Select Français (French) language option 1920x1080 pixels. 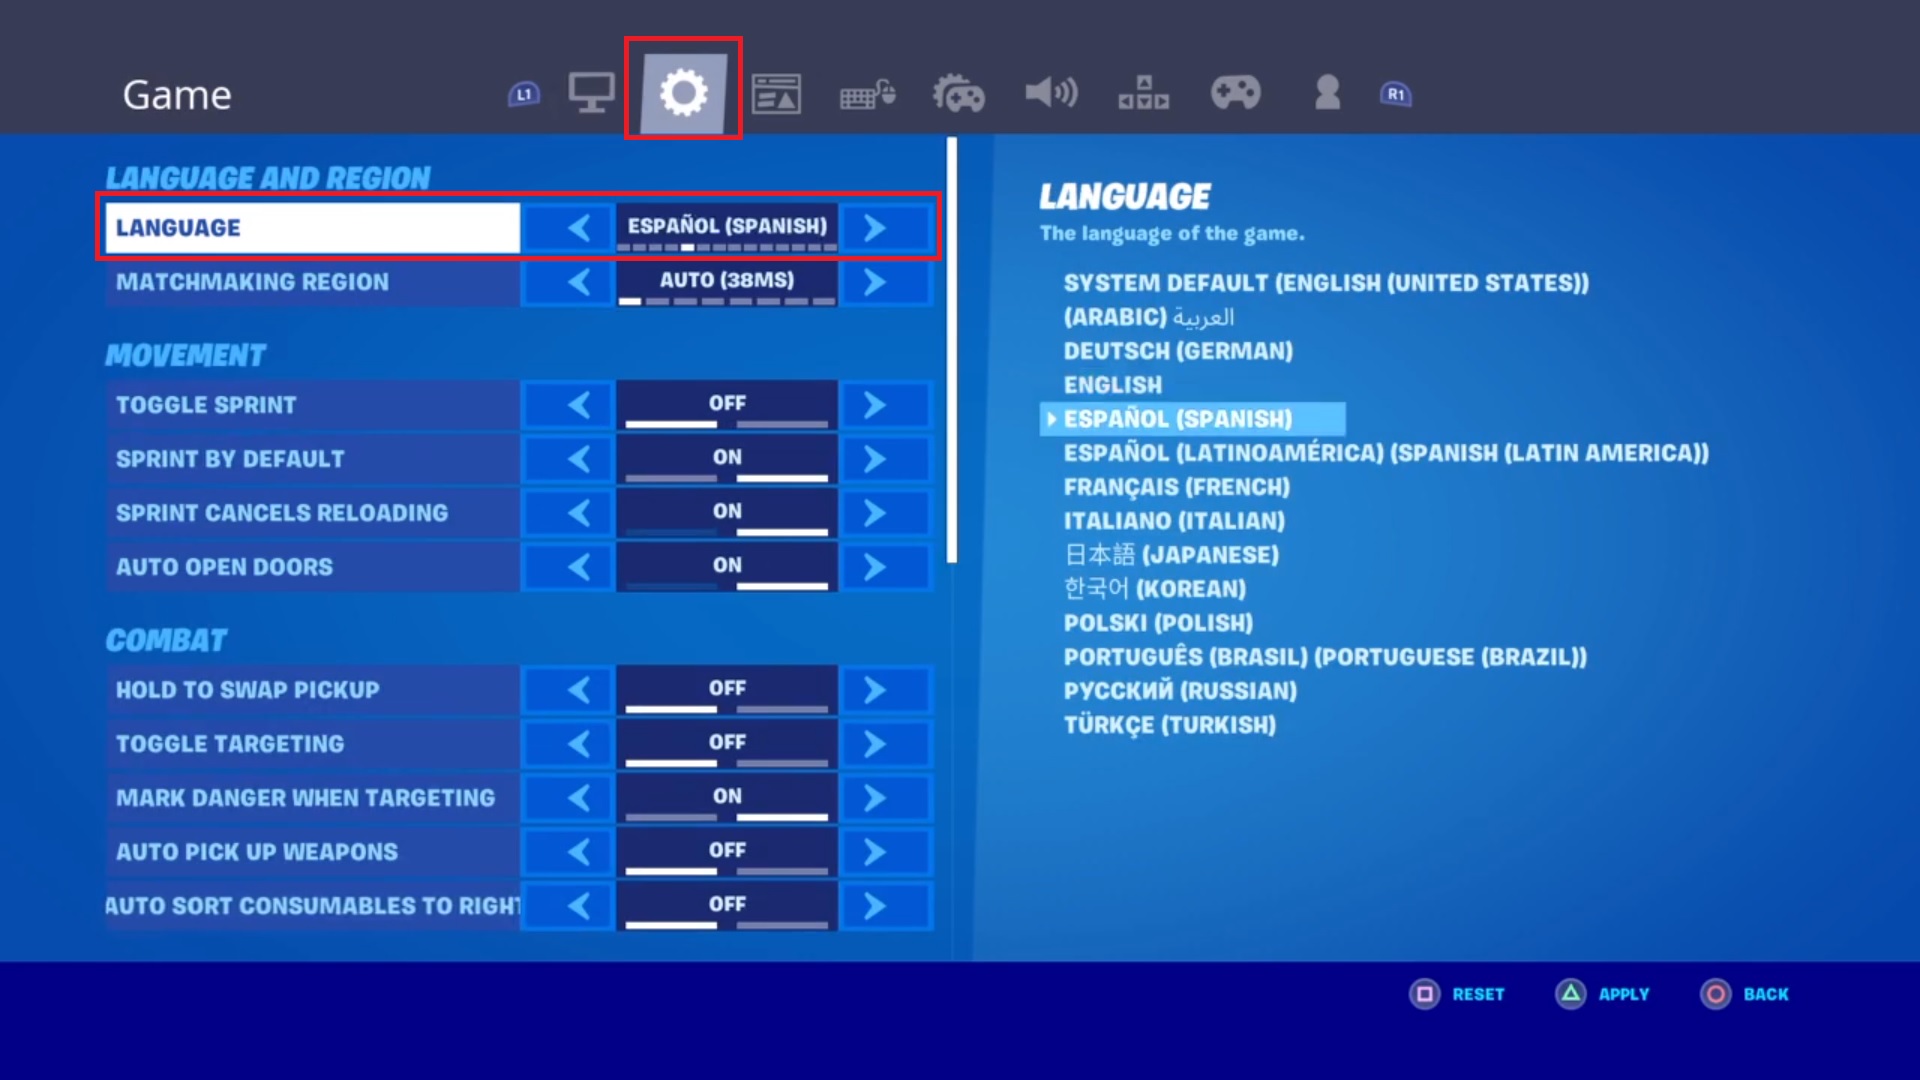point(1176,485)
